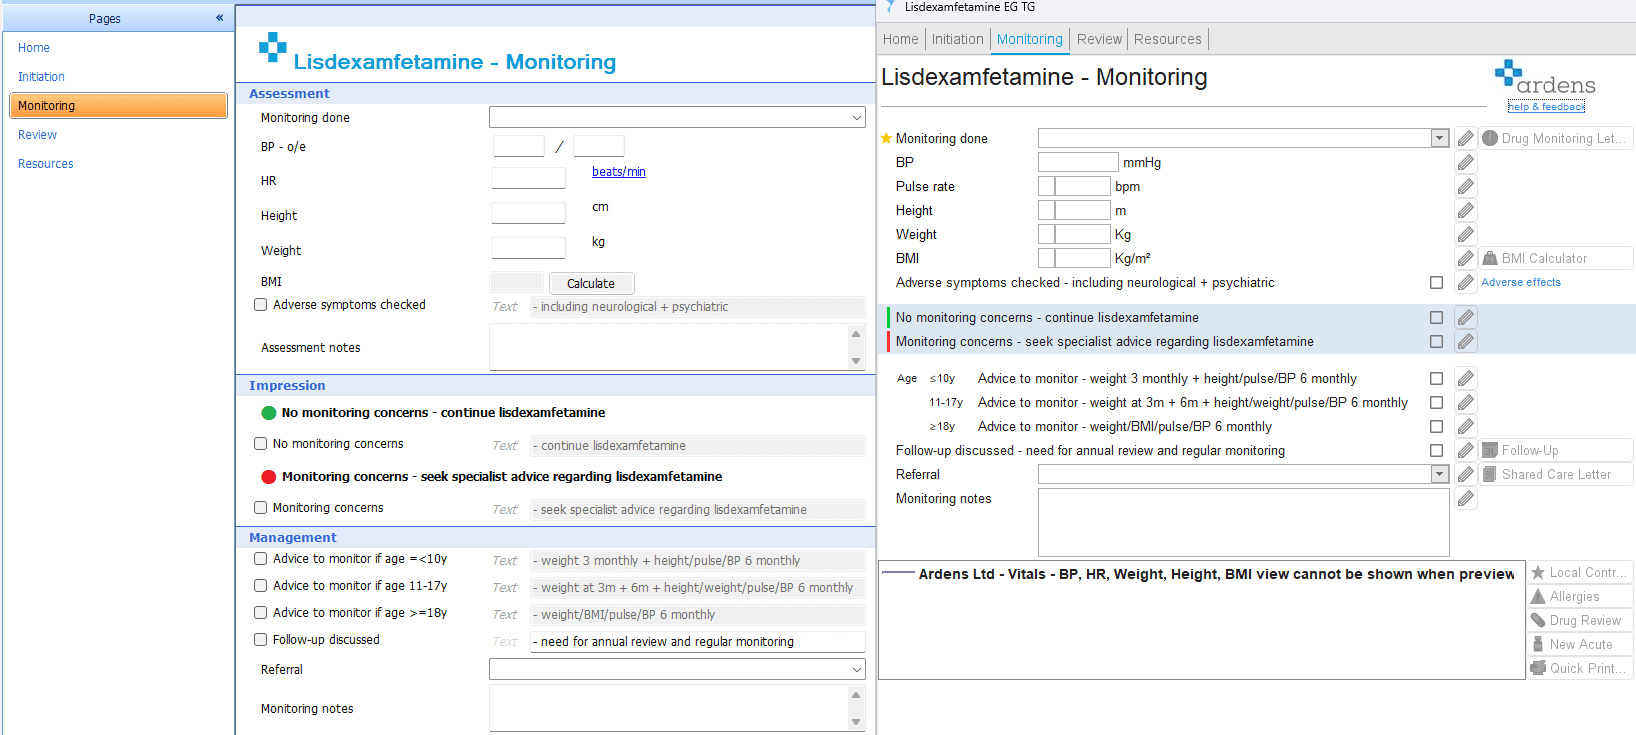Open Drug Monitoring Letter icon button
This screenshot has height=735, width=1636.
pyautogui.click(x=1490, y=138)
